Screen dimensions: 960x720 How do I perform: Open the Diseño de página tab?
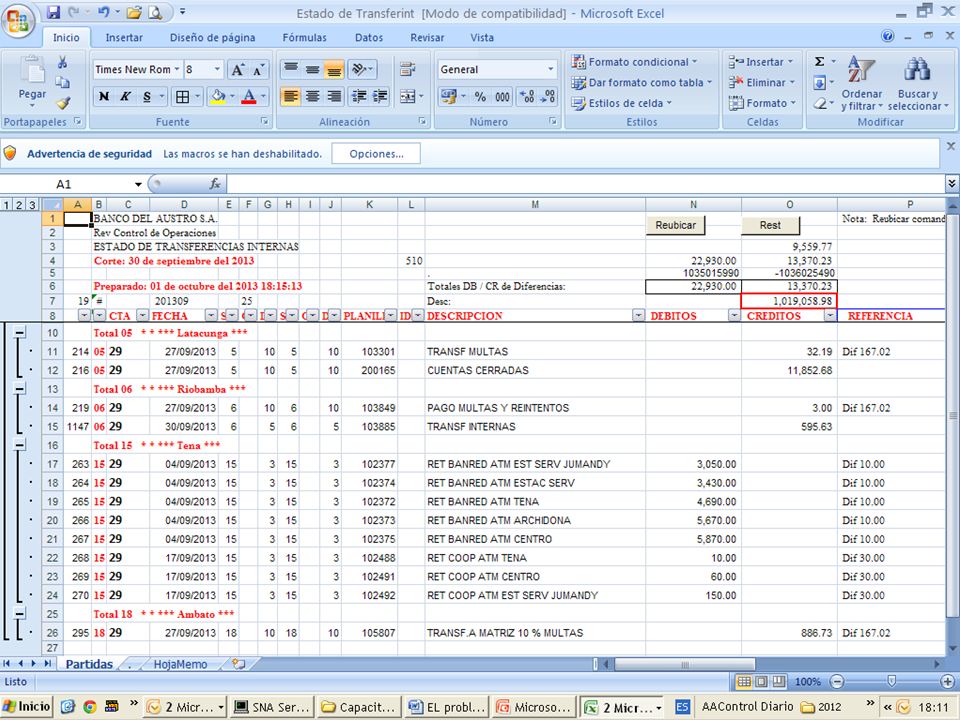click(x=212, y=37)
